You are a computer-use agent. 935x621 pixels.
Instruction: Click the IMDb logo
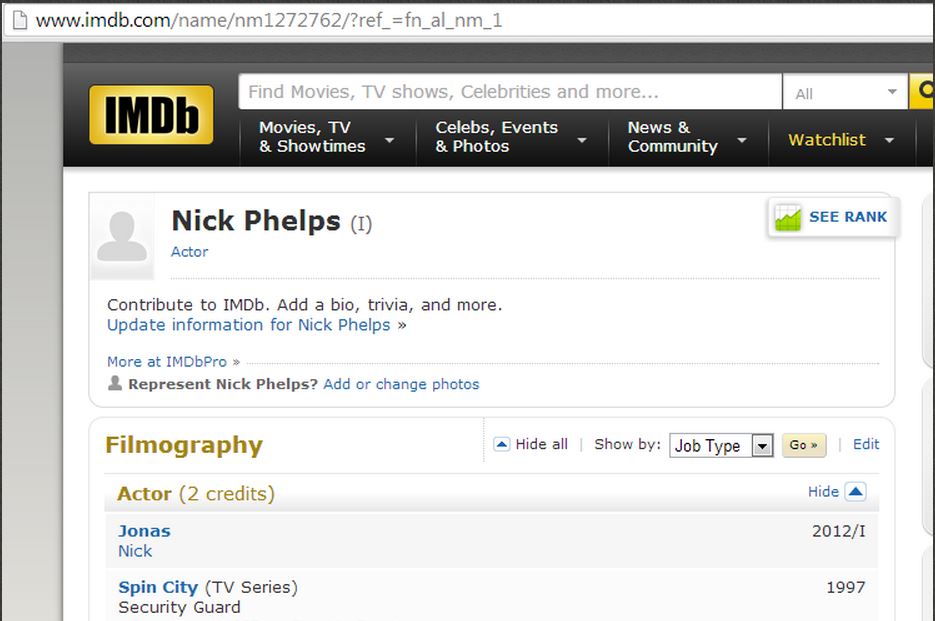pyautogui.click(x=151, y=115)
